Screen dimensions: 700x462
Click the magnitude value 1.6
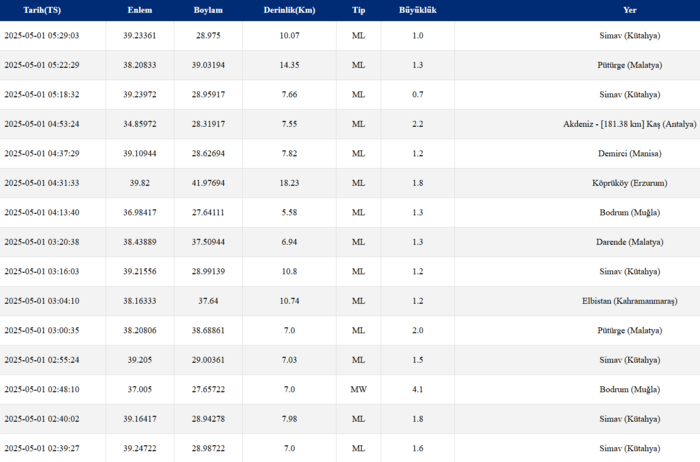click(418, 448)
